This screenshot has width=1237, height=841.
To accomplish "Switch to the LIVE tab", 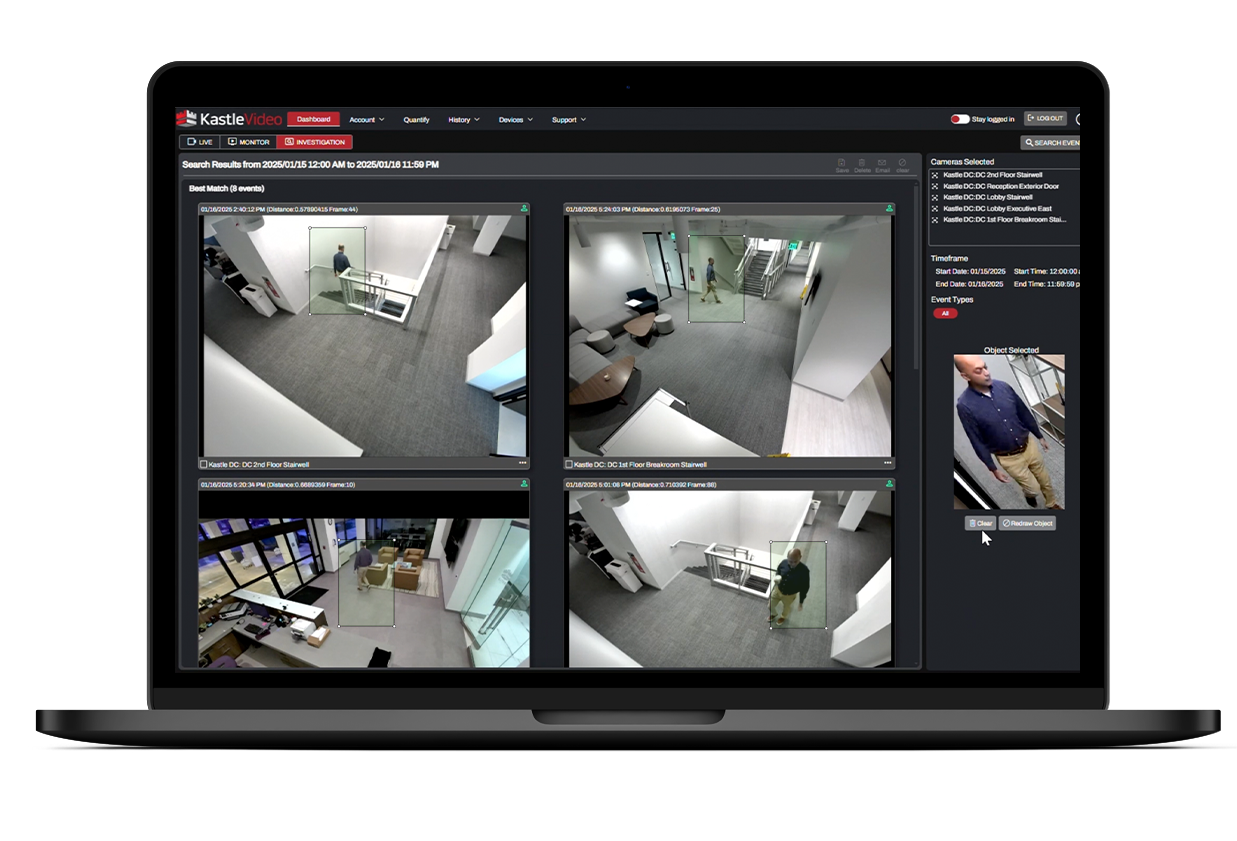I will [199, 142].
